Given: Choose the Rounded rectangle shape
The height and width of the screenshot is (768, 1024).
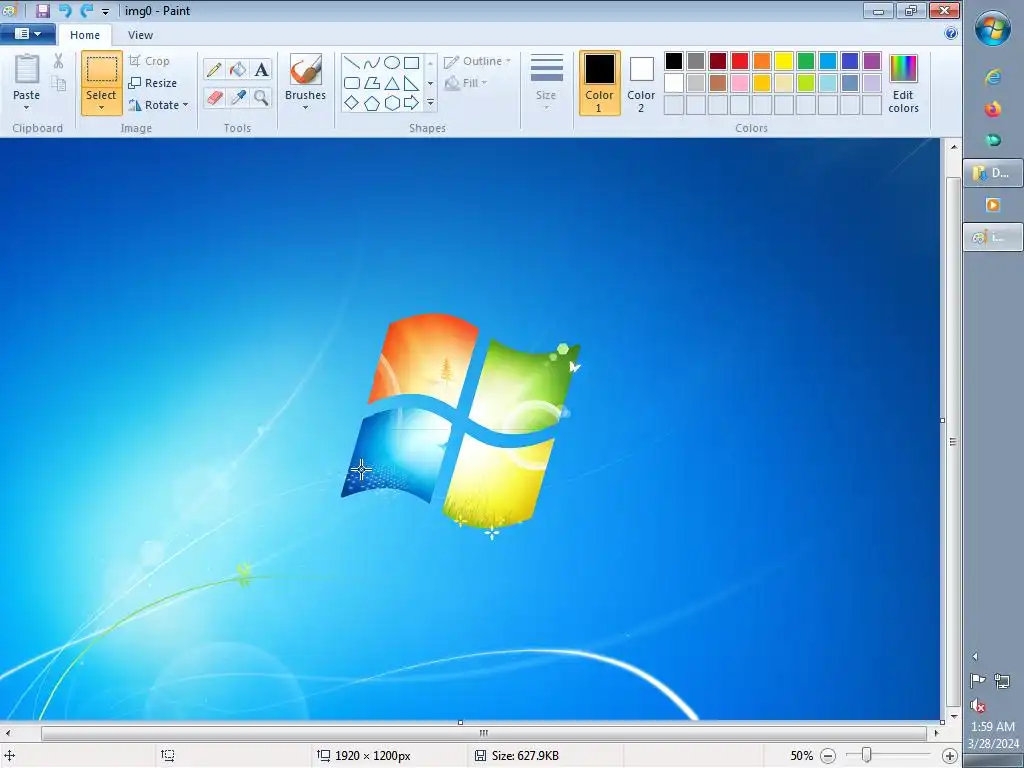Looking at the screenshot, I should tap(351, 83).
